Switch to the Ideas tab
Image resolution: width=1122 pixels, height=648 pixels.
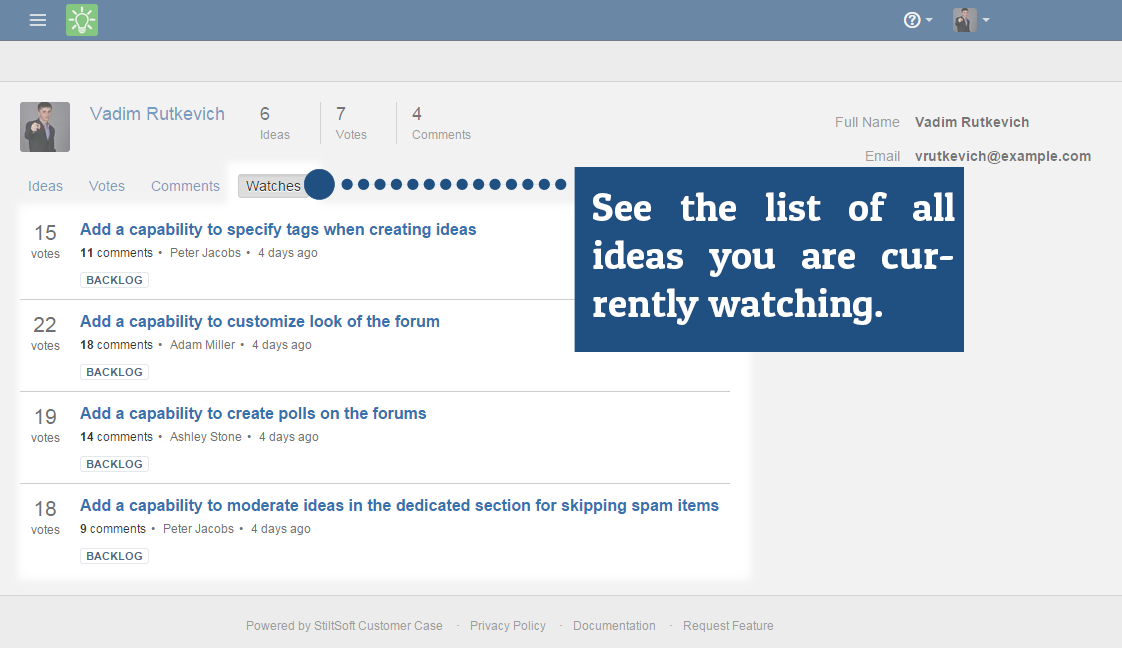(45, 186)
